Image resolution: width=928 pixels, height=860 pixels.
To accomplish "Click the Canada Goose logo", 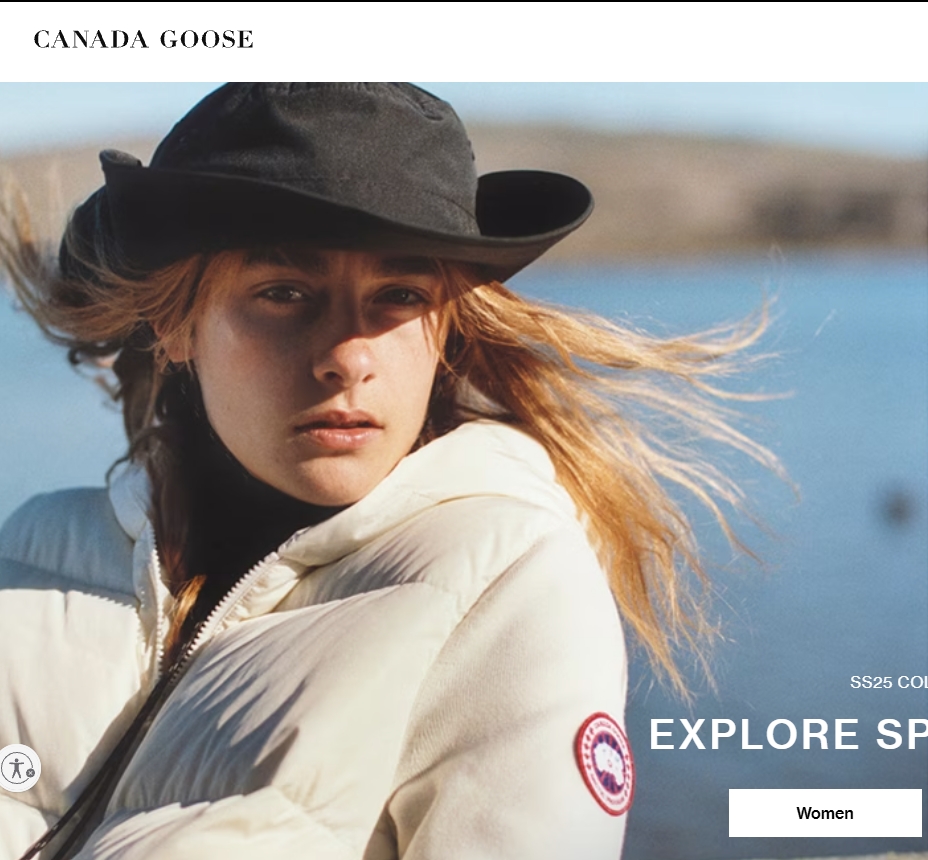I will pos(143,39).
